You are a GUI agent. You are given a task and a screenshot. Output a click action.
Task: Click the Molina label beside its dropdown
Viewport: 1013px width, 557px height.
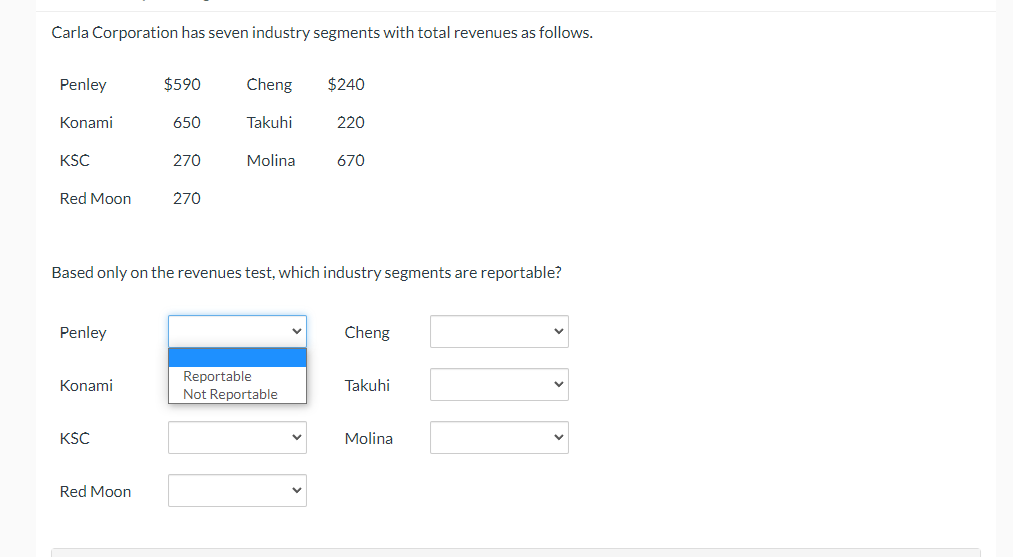(x=369, y=438)
